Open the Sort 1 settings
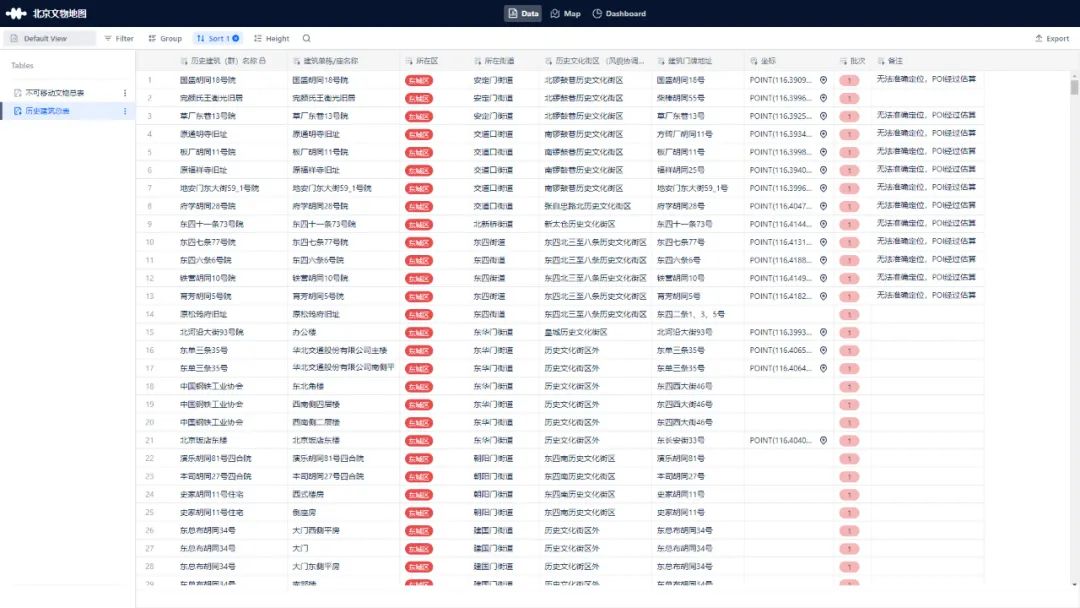Screen dimensions: 1080x608 click(218, 39)
